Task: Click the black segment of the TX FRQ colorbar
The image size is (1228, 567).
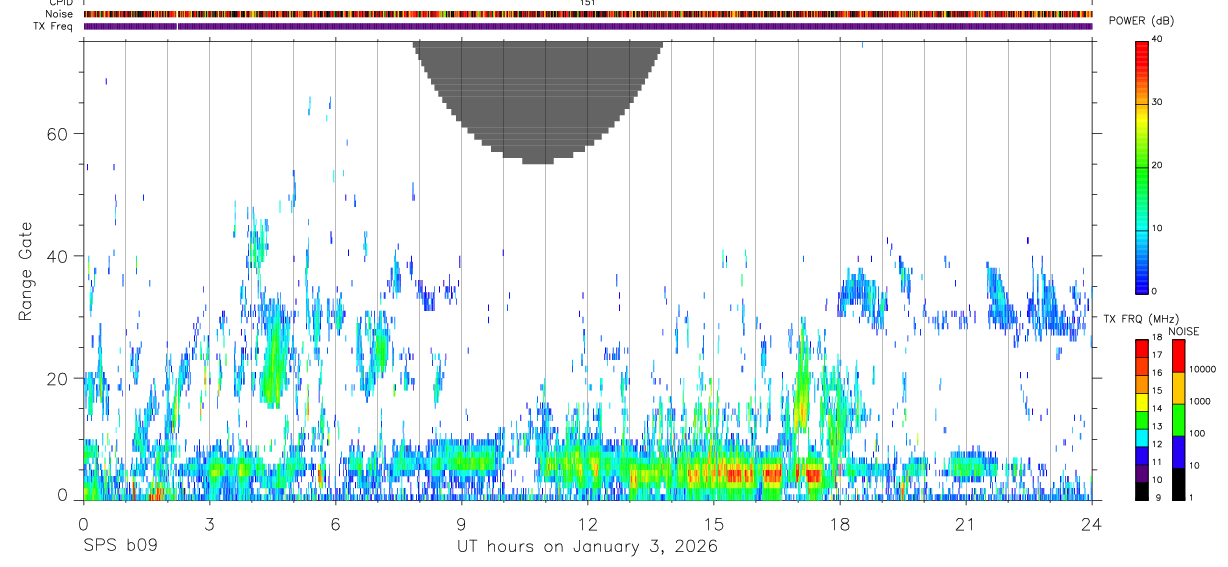Action: point(1142,490)
